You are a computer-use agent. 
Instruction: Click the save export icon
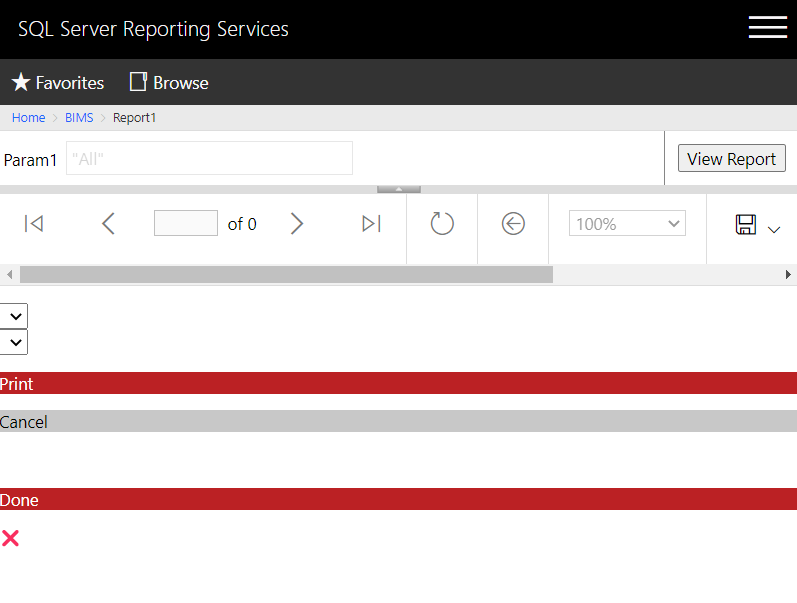tap(746, 224)
